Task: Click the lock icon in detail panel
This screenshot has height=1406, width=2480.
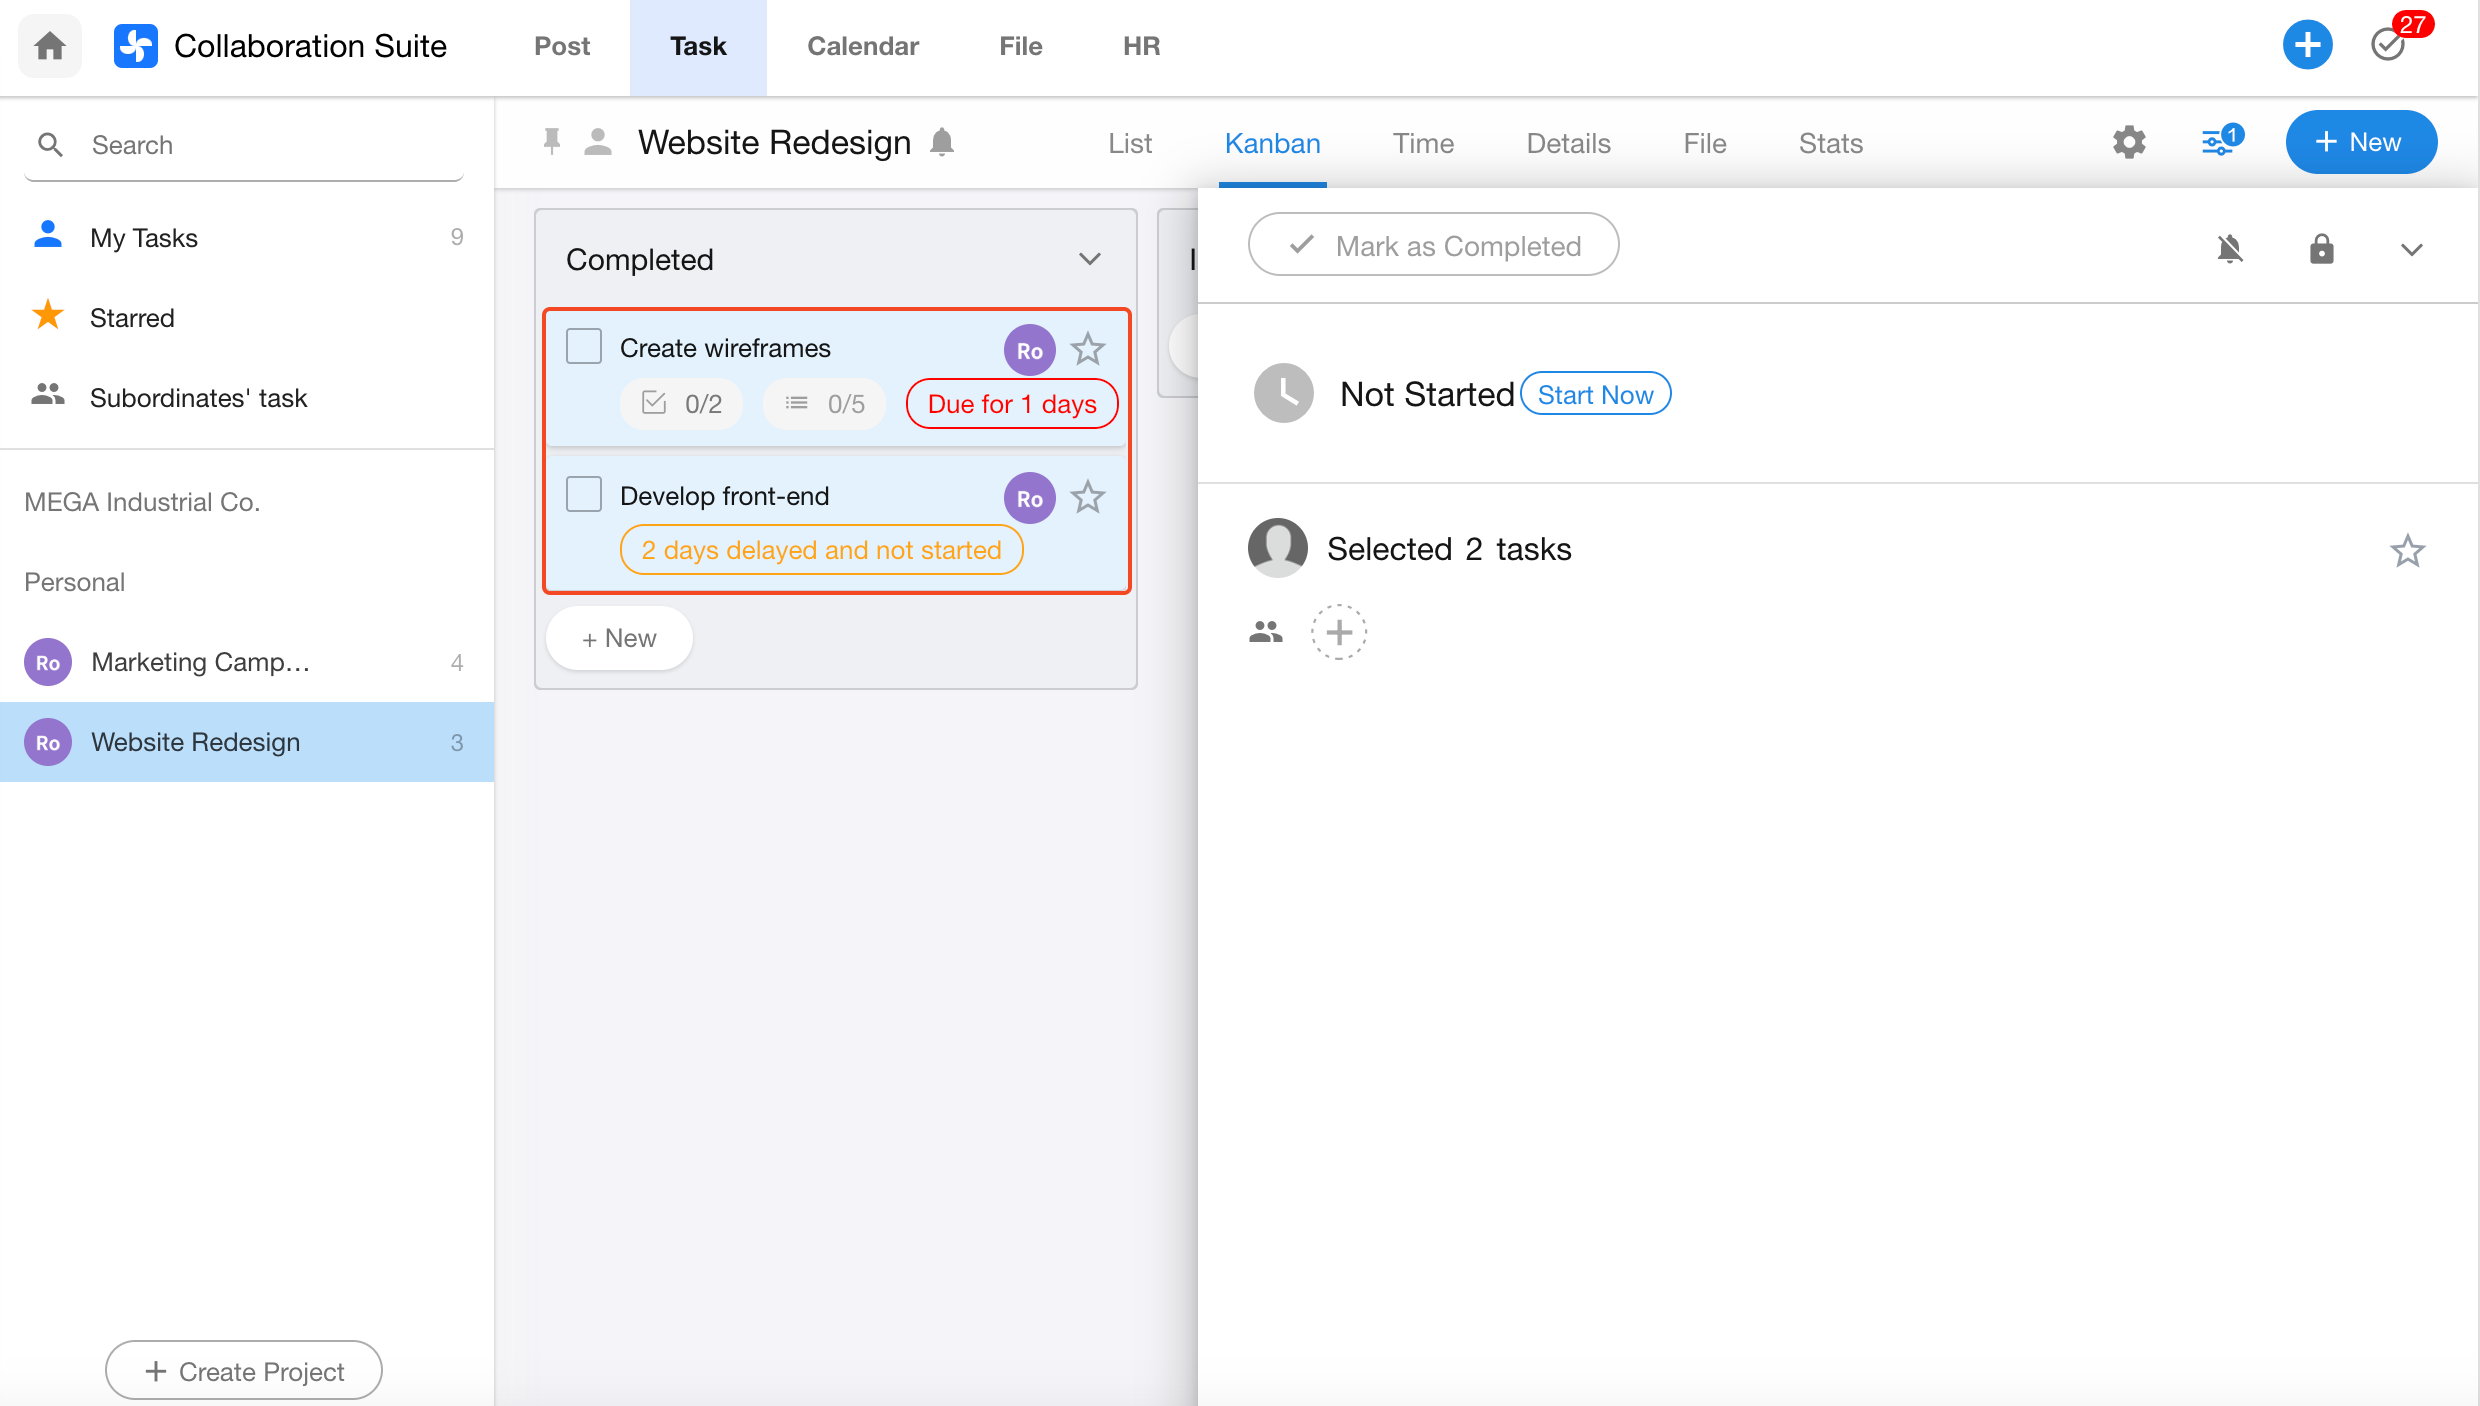Action: coord(2321,248)
